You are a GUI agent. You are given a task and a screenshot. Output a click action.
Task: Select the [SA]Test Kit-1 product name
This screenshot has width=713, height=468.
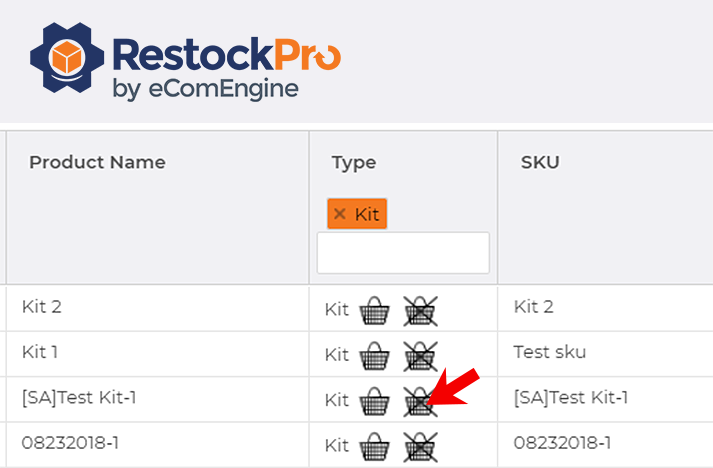pyautogui.click(x=79, y=397)
